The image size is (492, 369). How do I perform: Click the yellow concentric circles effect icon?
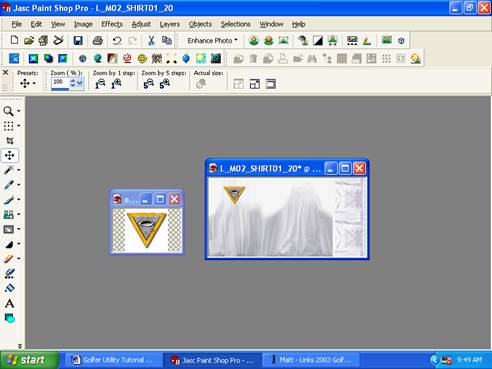tap(142, 59)
